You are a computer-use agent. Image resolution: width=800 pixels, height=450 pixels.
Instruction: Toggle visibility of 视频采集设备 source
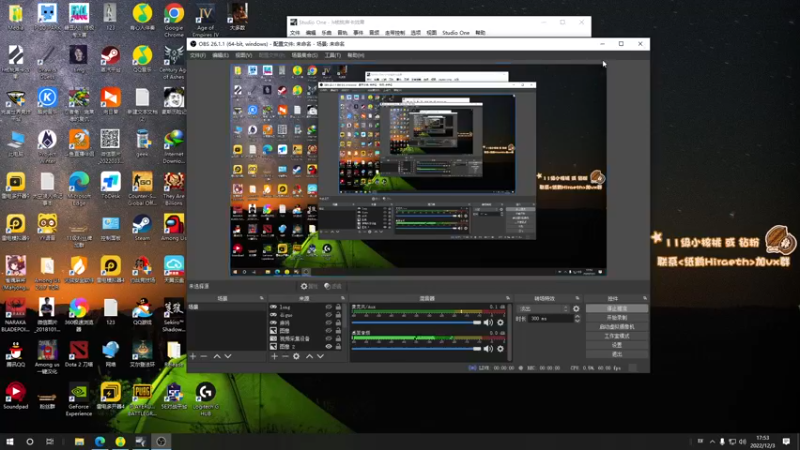pos(329,338)
